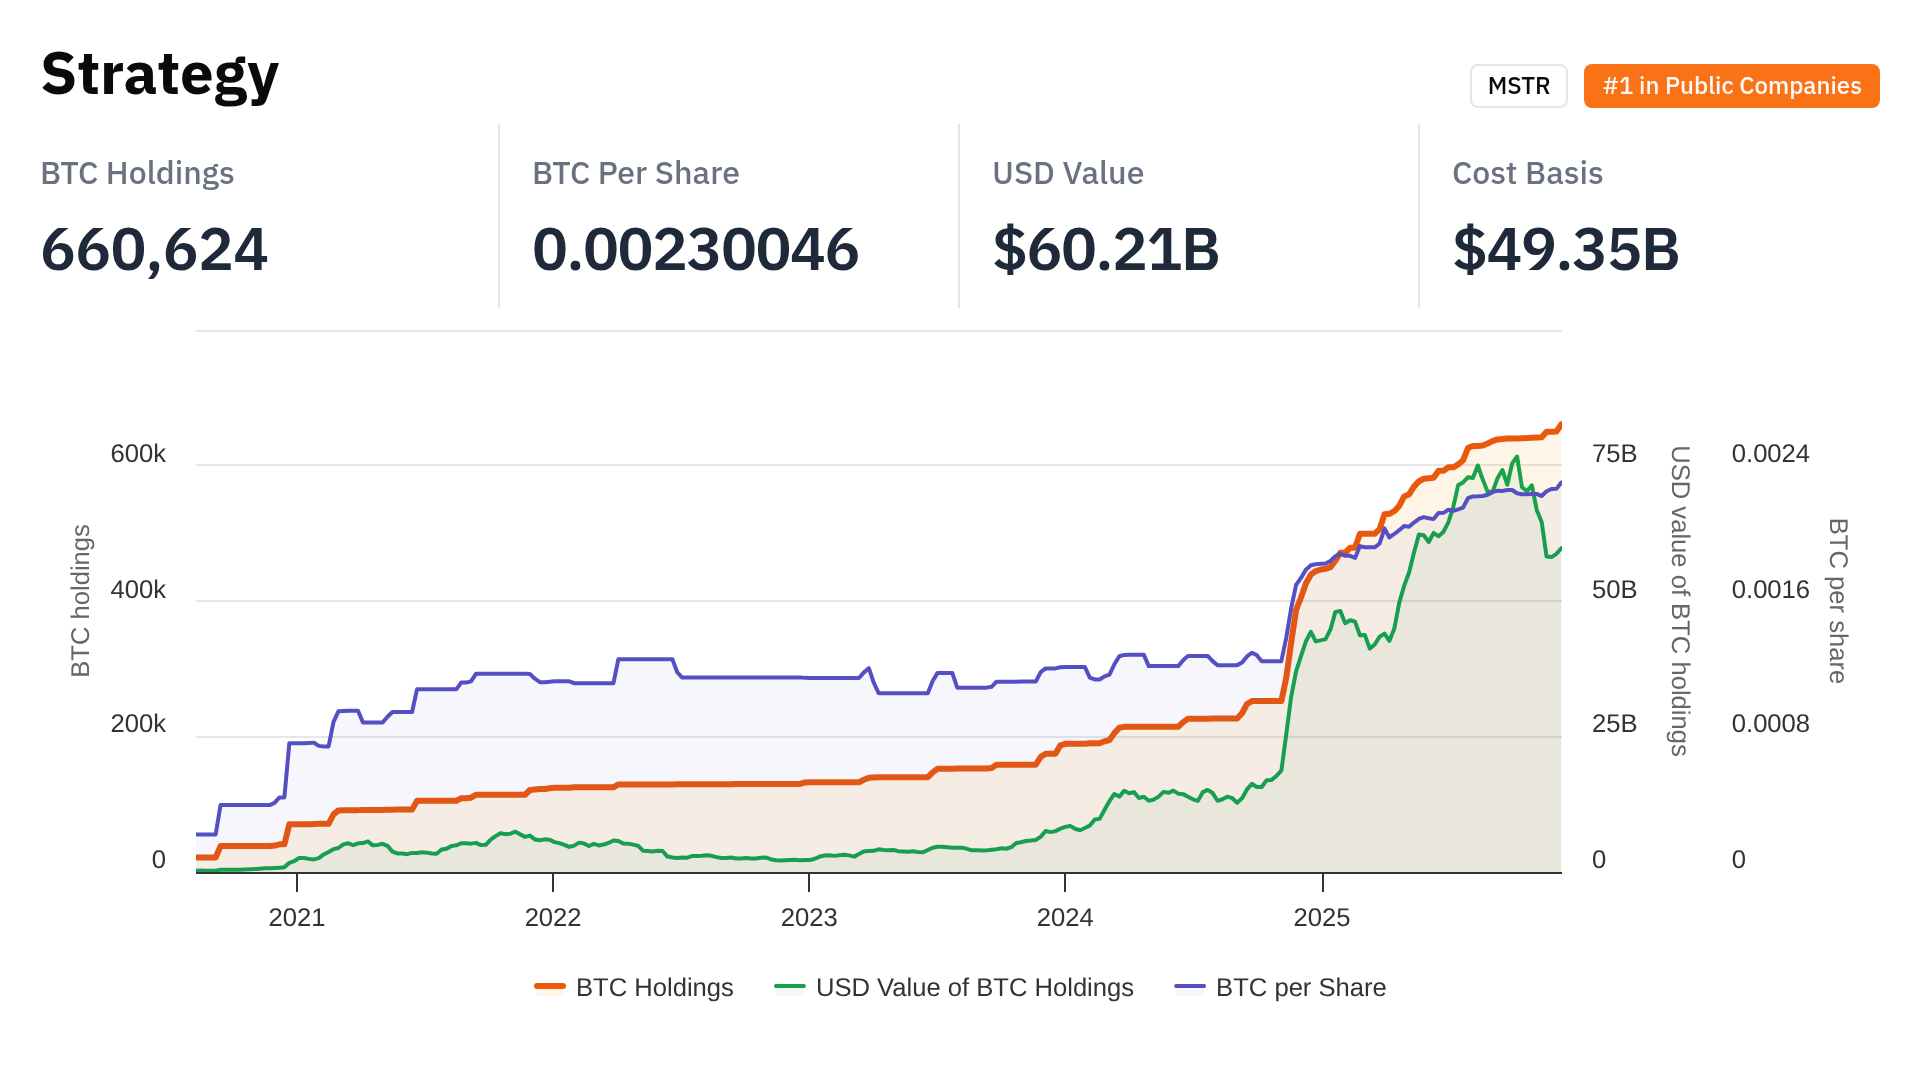Click the 2025 x-axis tick label
The image size is (1920, 1080).
1322,917
